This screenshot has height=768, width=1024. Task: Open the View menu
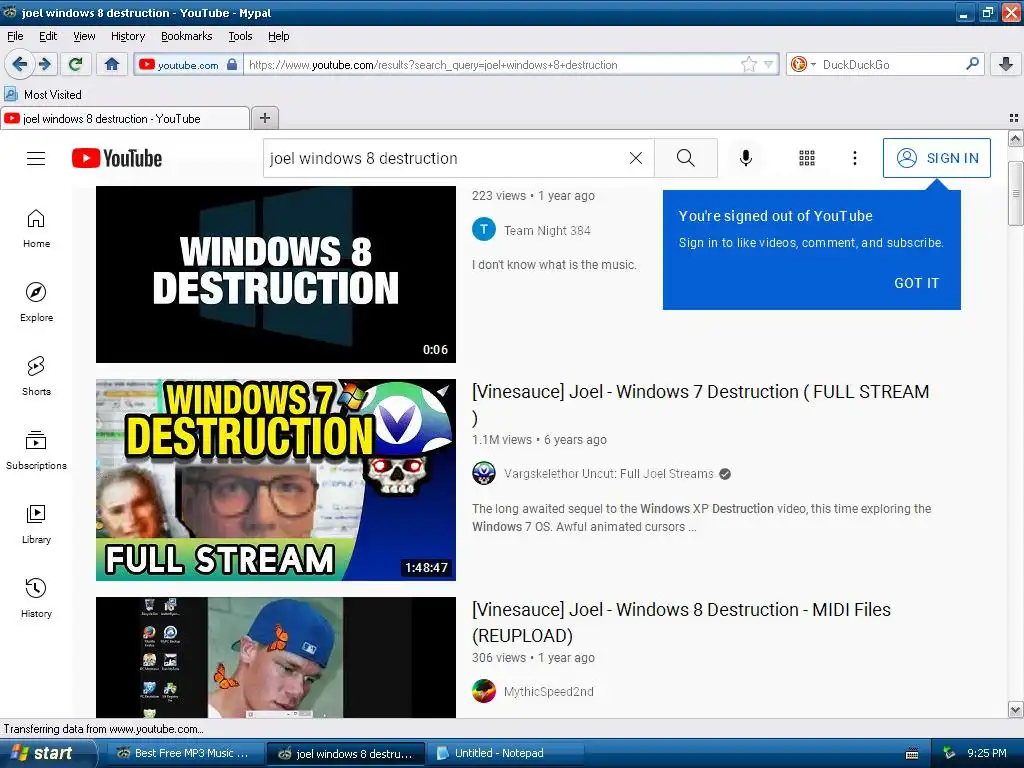(84, 36)
